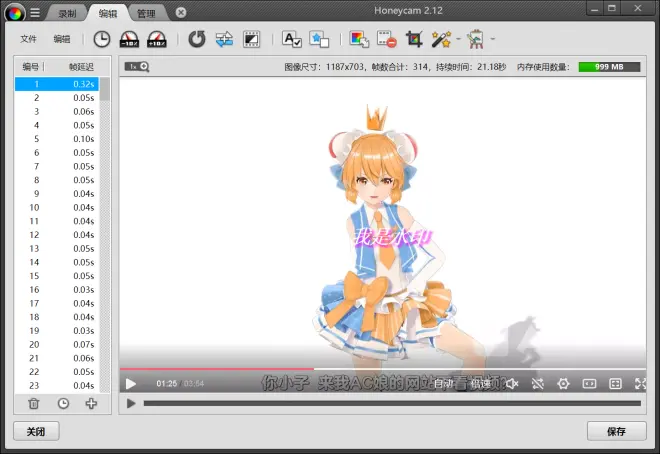
Task: Click the clock frame delay toolbar icon
Action: tap(101, 39)
